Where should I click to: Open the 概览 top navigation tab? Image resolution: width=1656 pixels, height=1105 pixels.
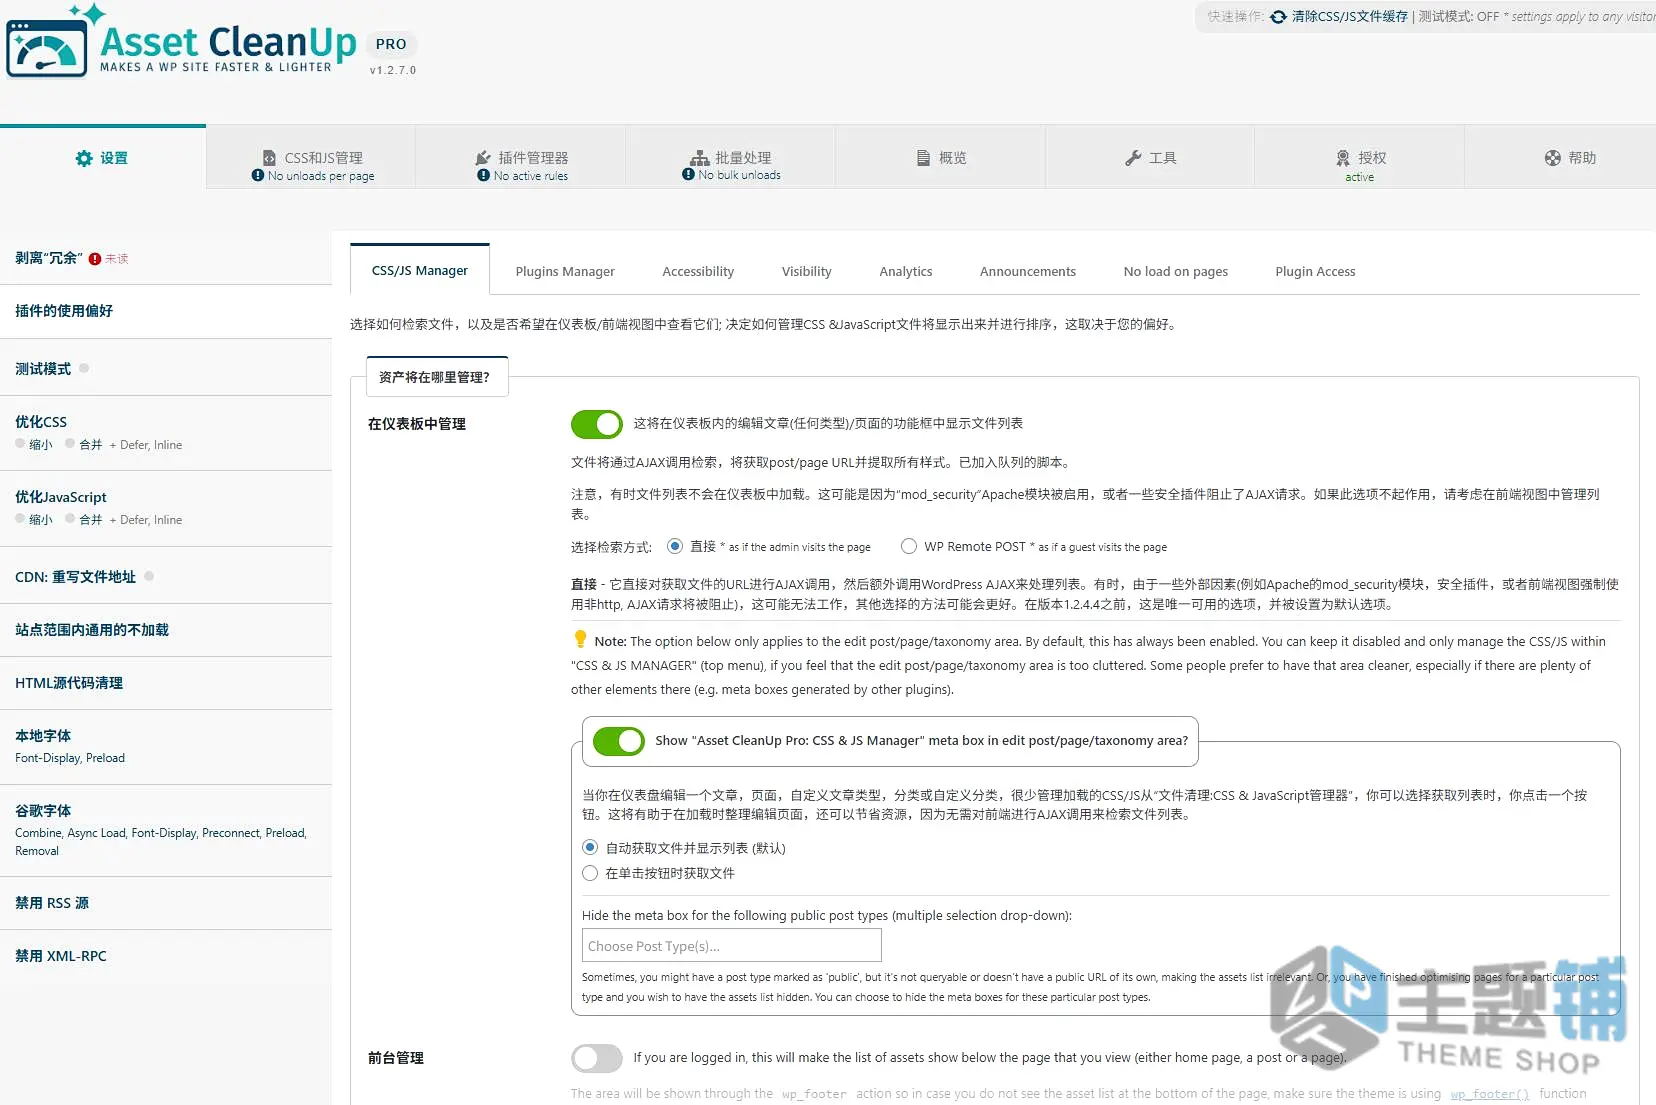pyautogui.click(x=941, y=158)
